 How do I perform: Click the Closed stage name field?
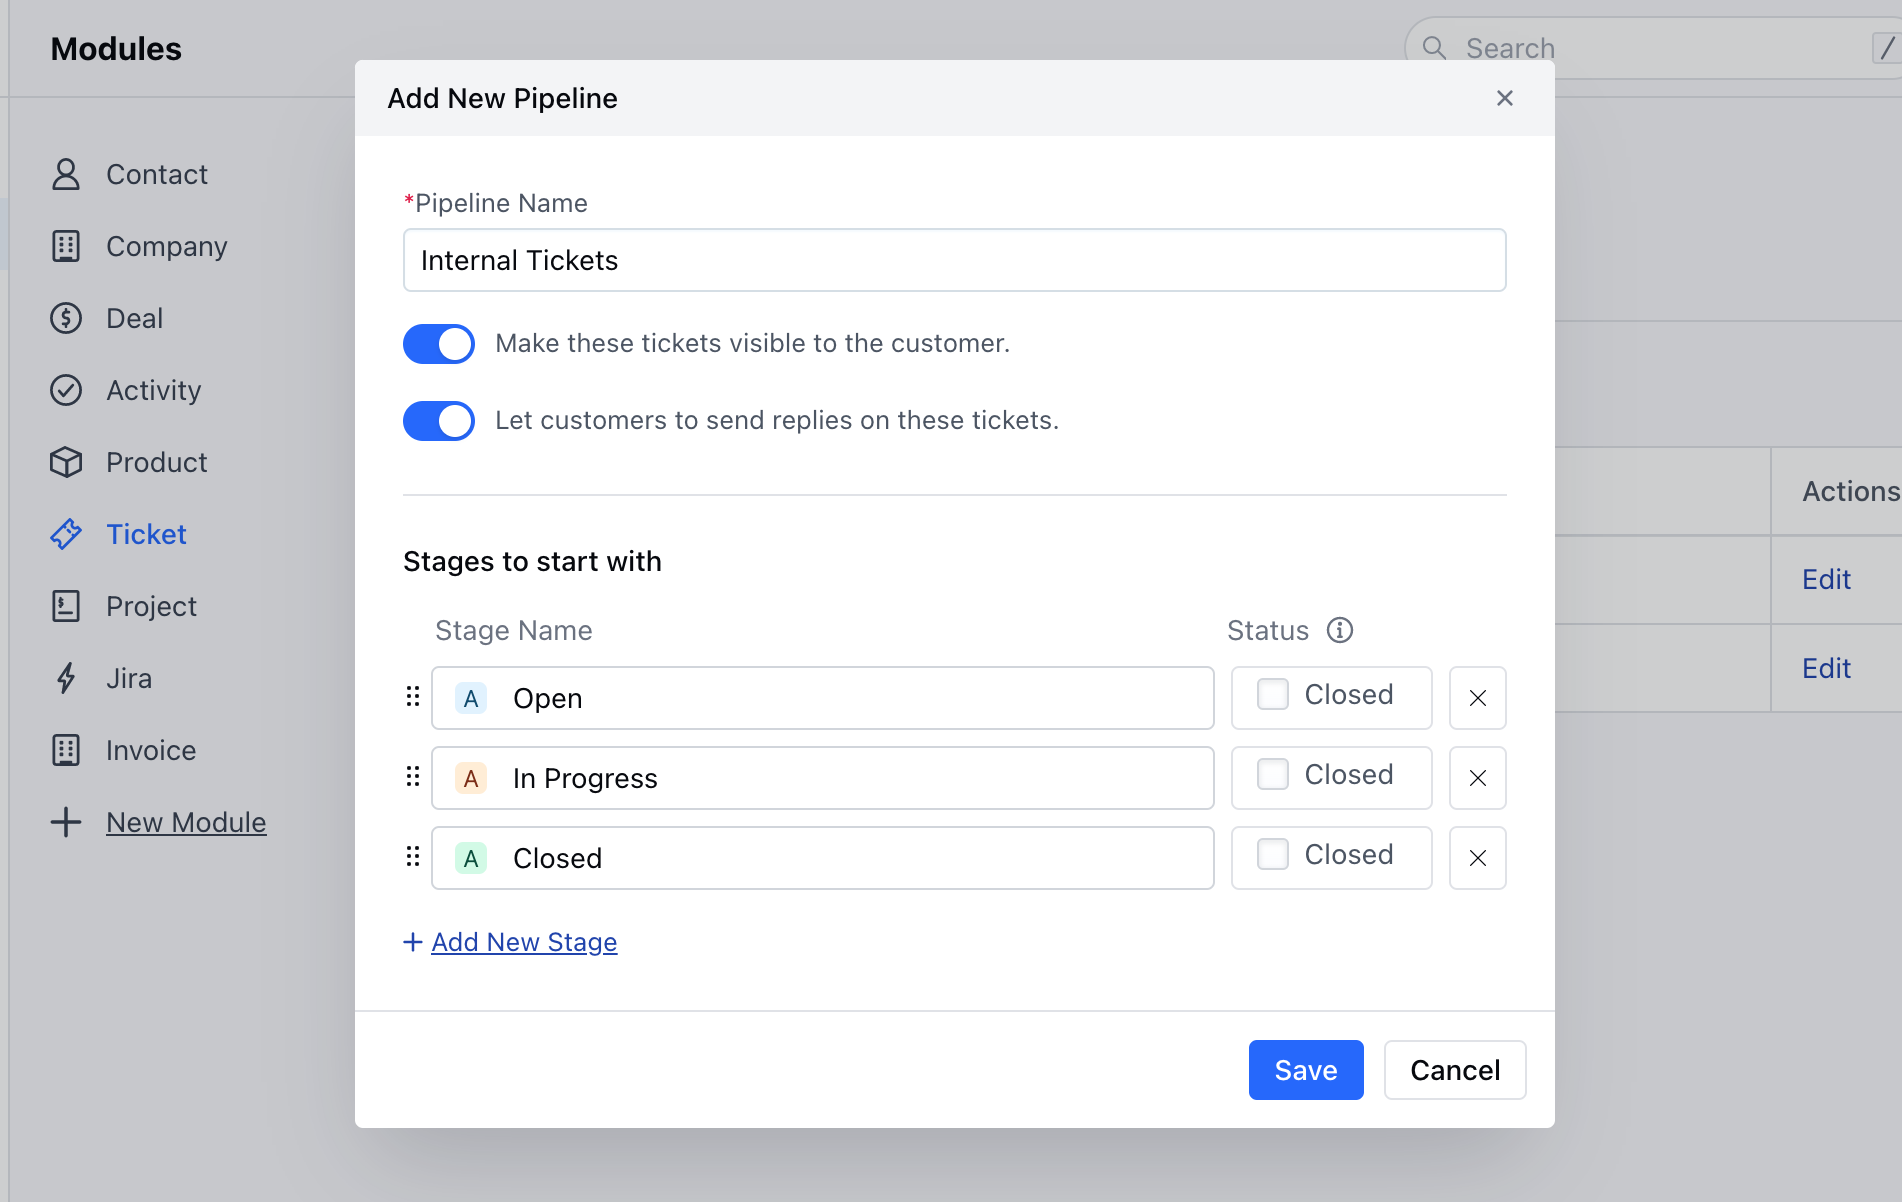point(823,858)
